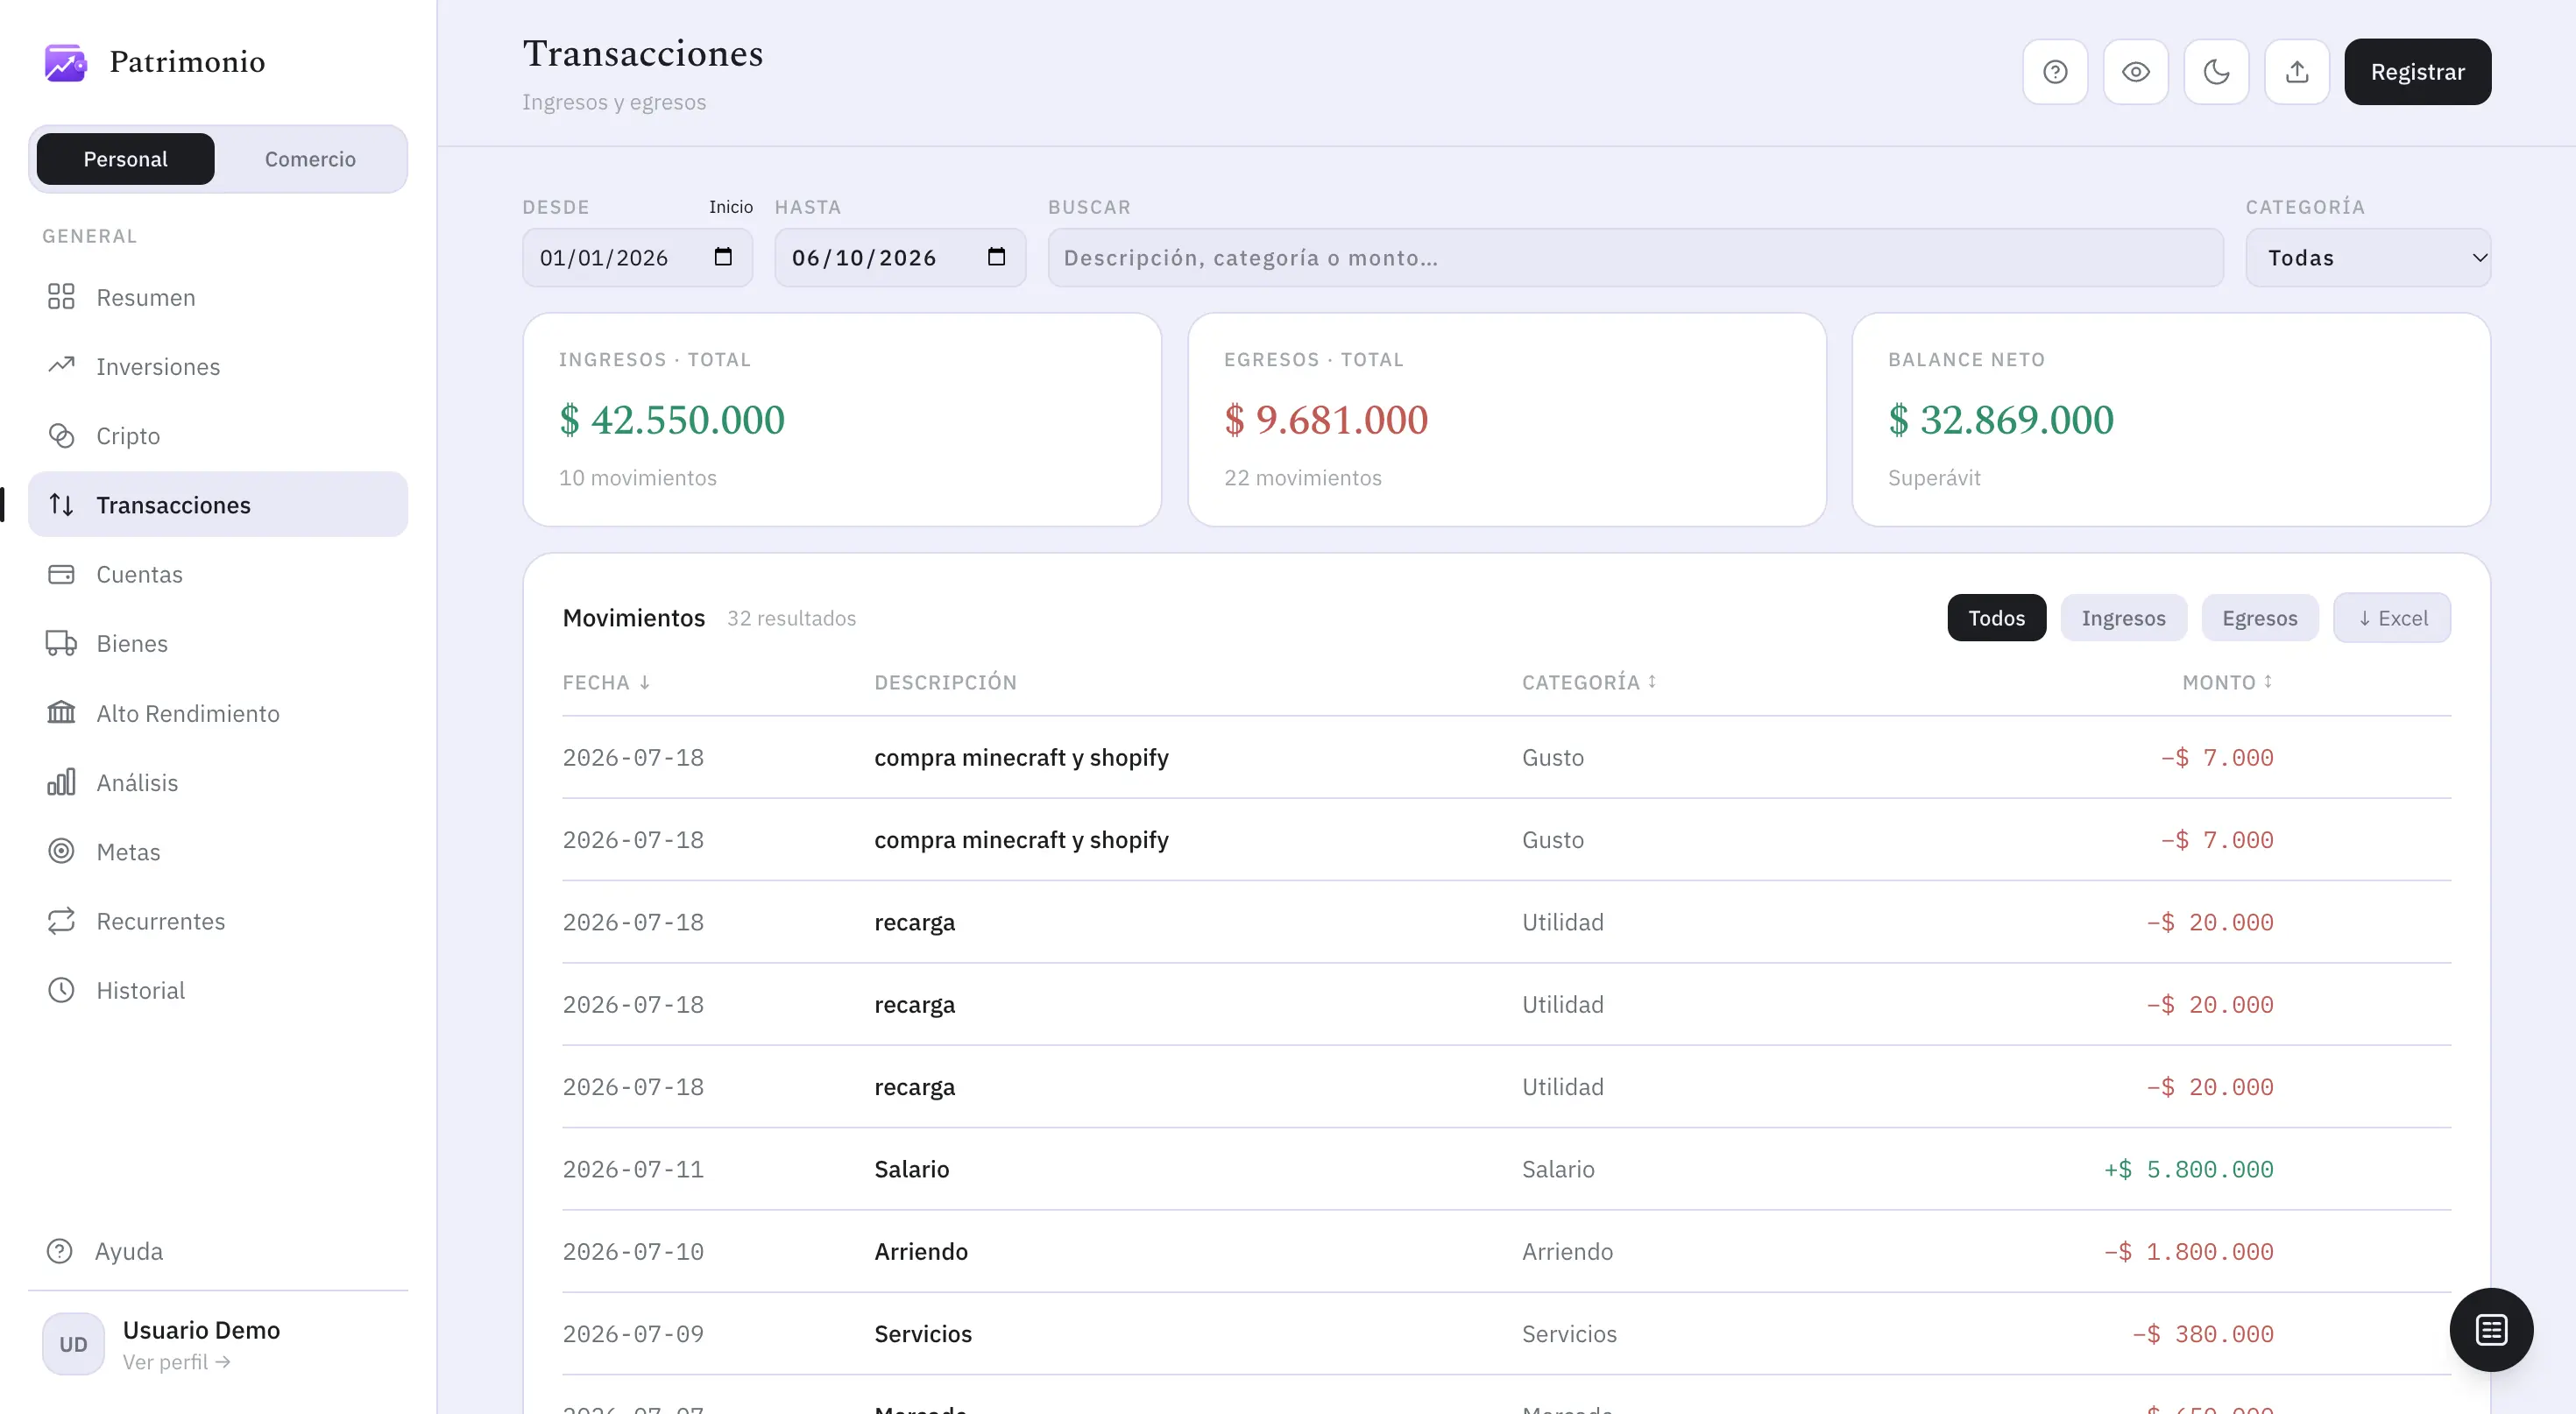2576x1414 pixels.
Task: Filter movements by Egresos
Action: click(2259, 618)
